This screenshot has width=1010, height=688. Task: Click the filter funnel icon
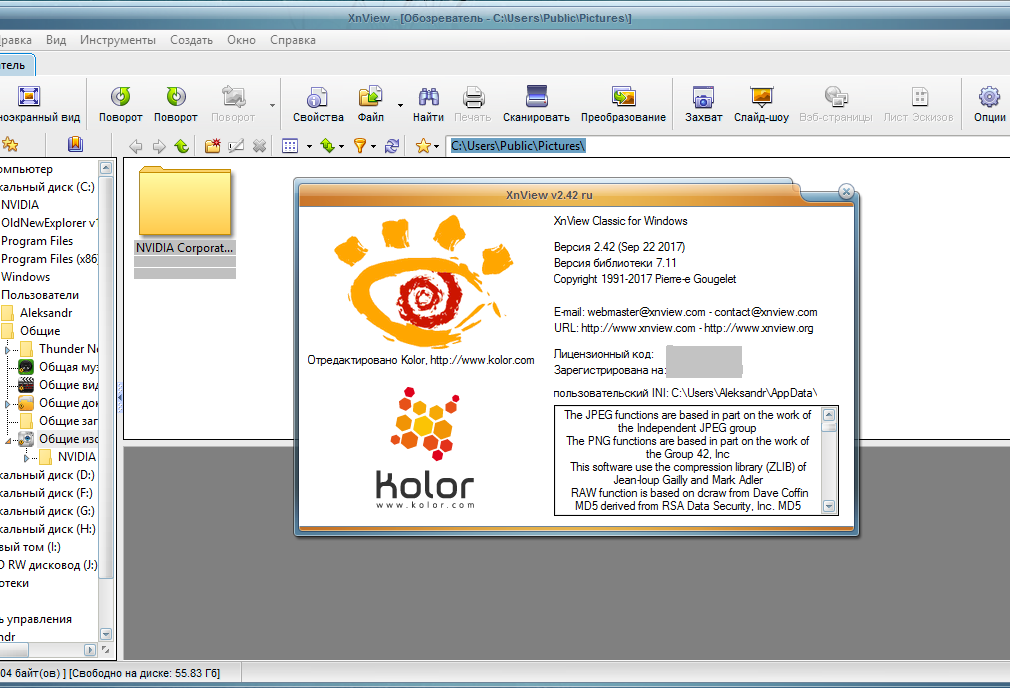[360, 146]
